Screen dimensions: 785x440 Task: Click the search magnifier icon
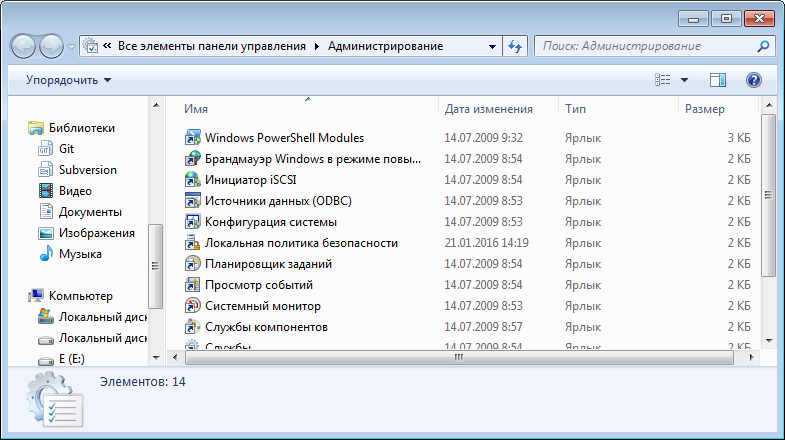(763, 46)
